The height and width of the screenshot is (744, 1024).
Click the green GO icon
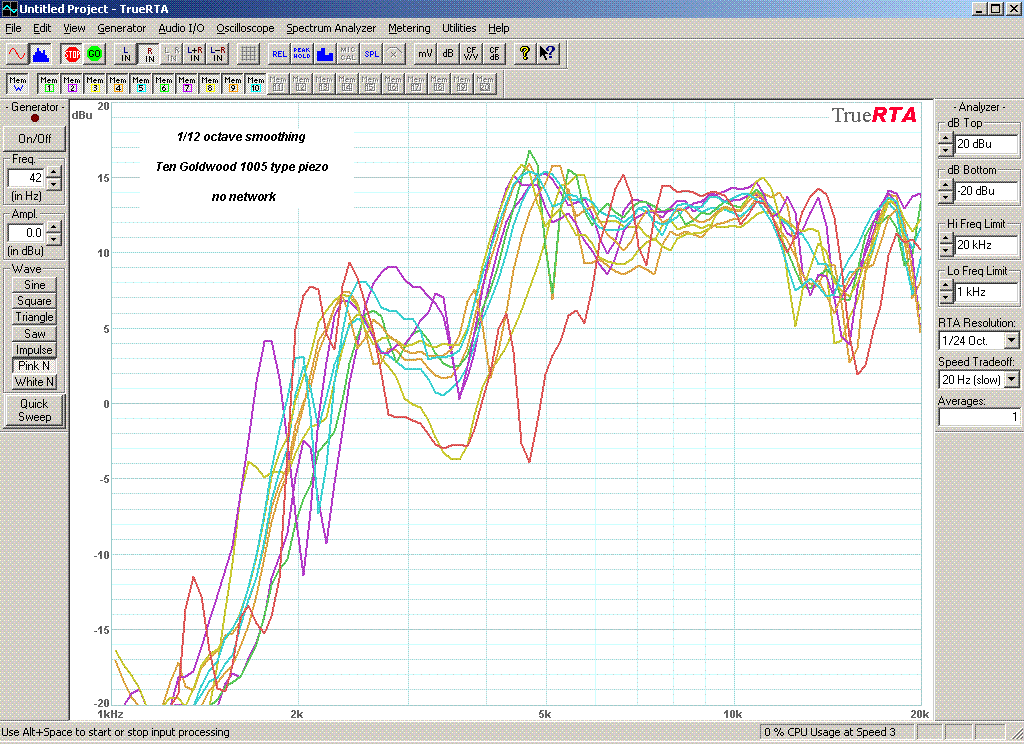[95, 54]
